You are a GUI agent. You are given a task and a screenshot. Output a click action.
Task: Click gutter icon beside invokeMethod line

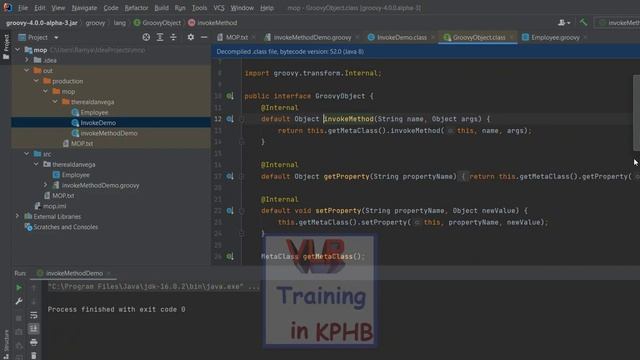tap(230, 119)
